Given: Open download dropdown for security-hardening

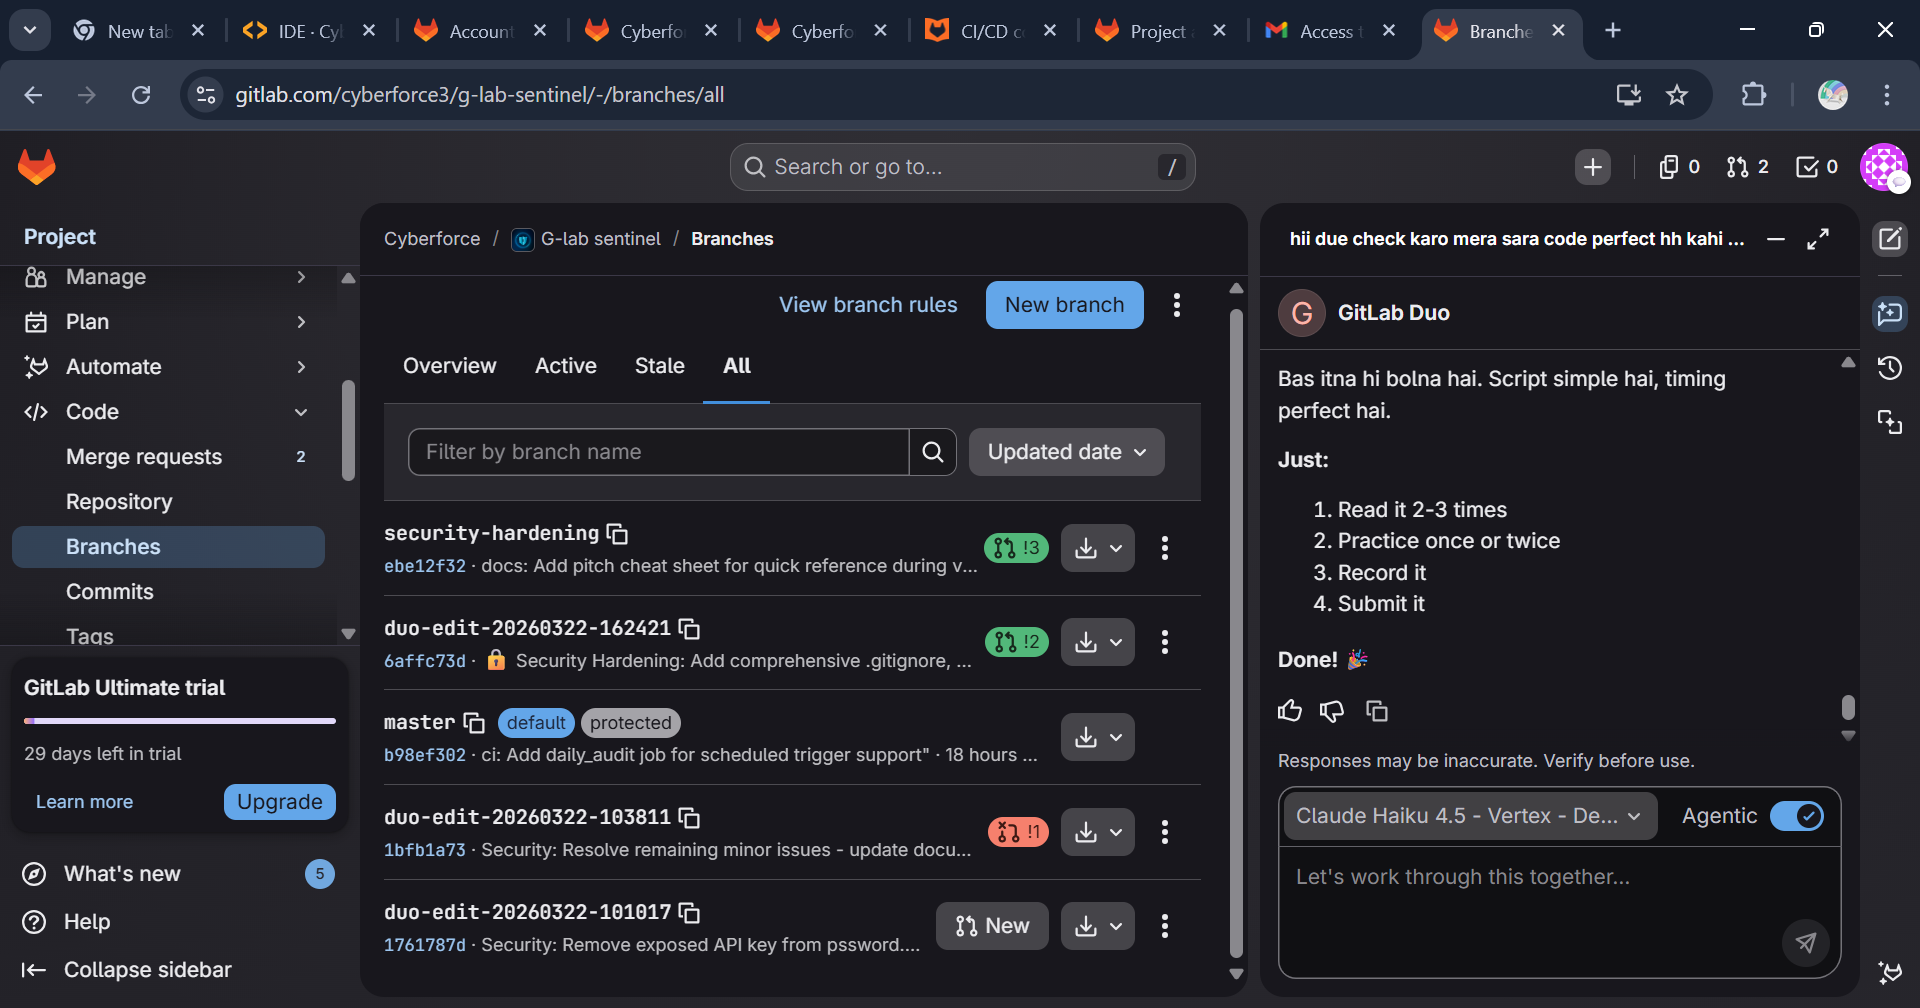Looking at the screenshot, I should point(1098,548).
